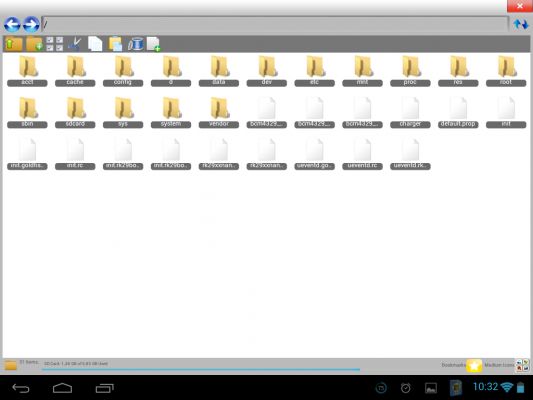This screenshot has width=533, height=400.
Task: Create a new folder
Action: (34, 44)
